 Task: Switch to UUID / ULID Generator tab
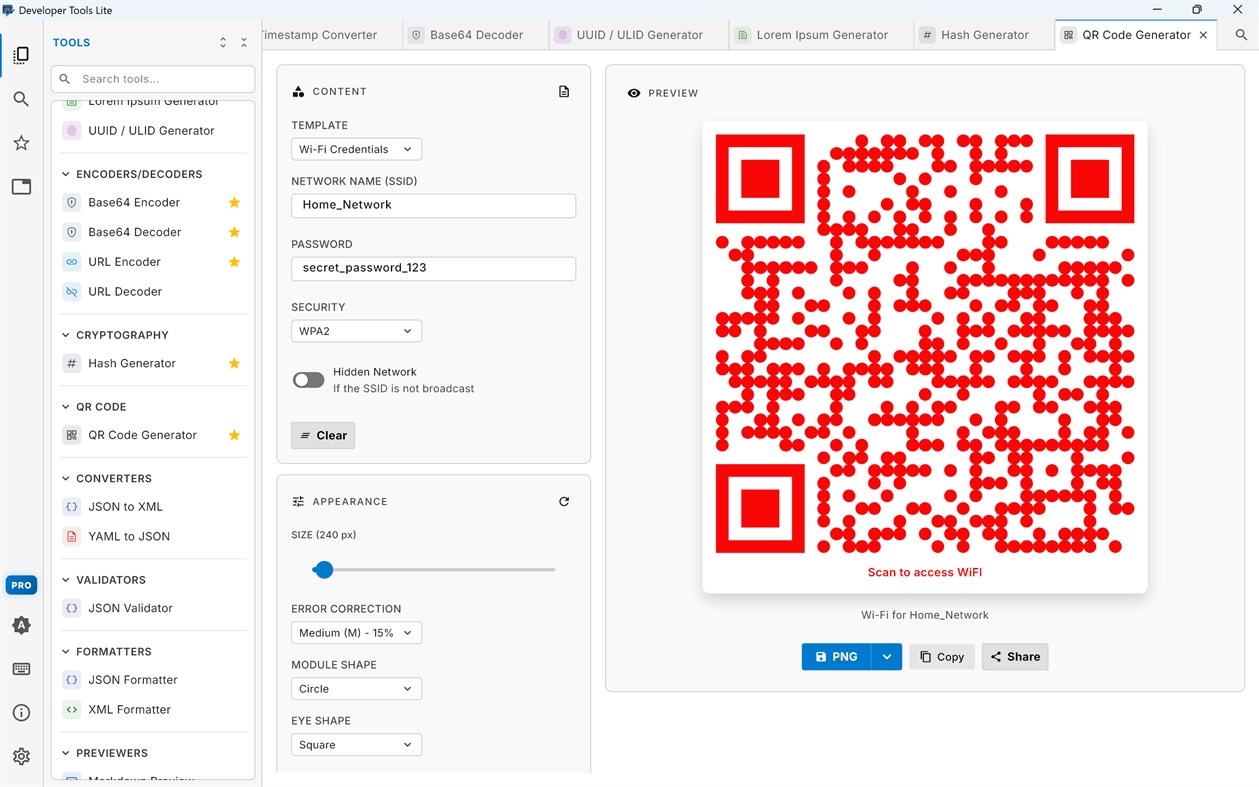click(x=639, y=35)
